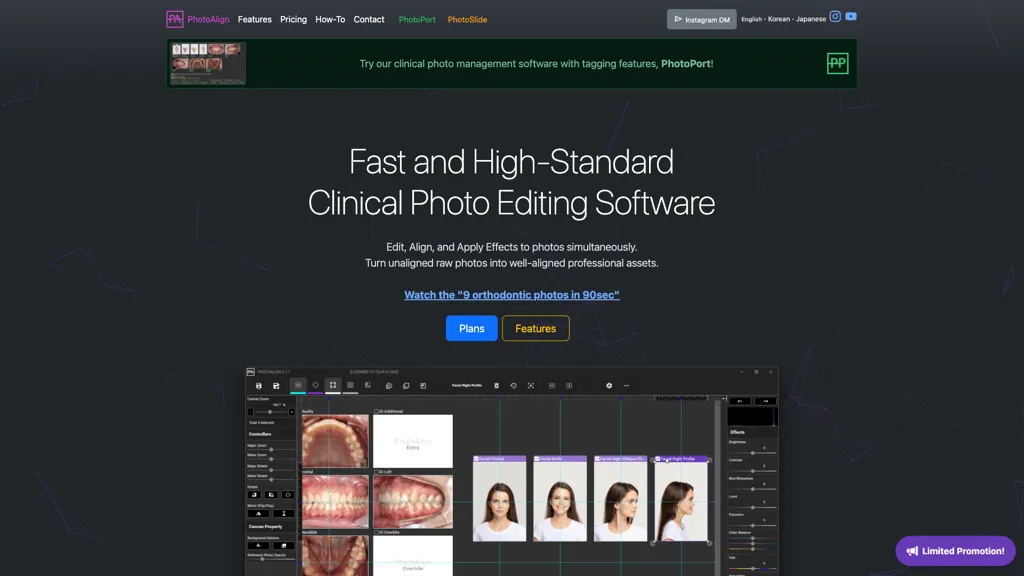The width and height of the screenshot is (1024, 576).
Task: Open the Pricing nav menu item
Action: (293, 20)
